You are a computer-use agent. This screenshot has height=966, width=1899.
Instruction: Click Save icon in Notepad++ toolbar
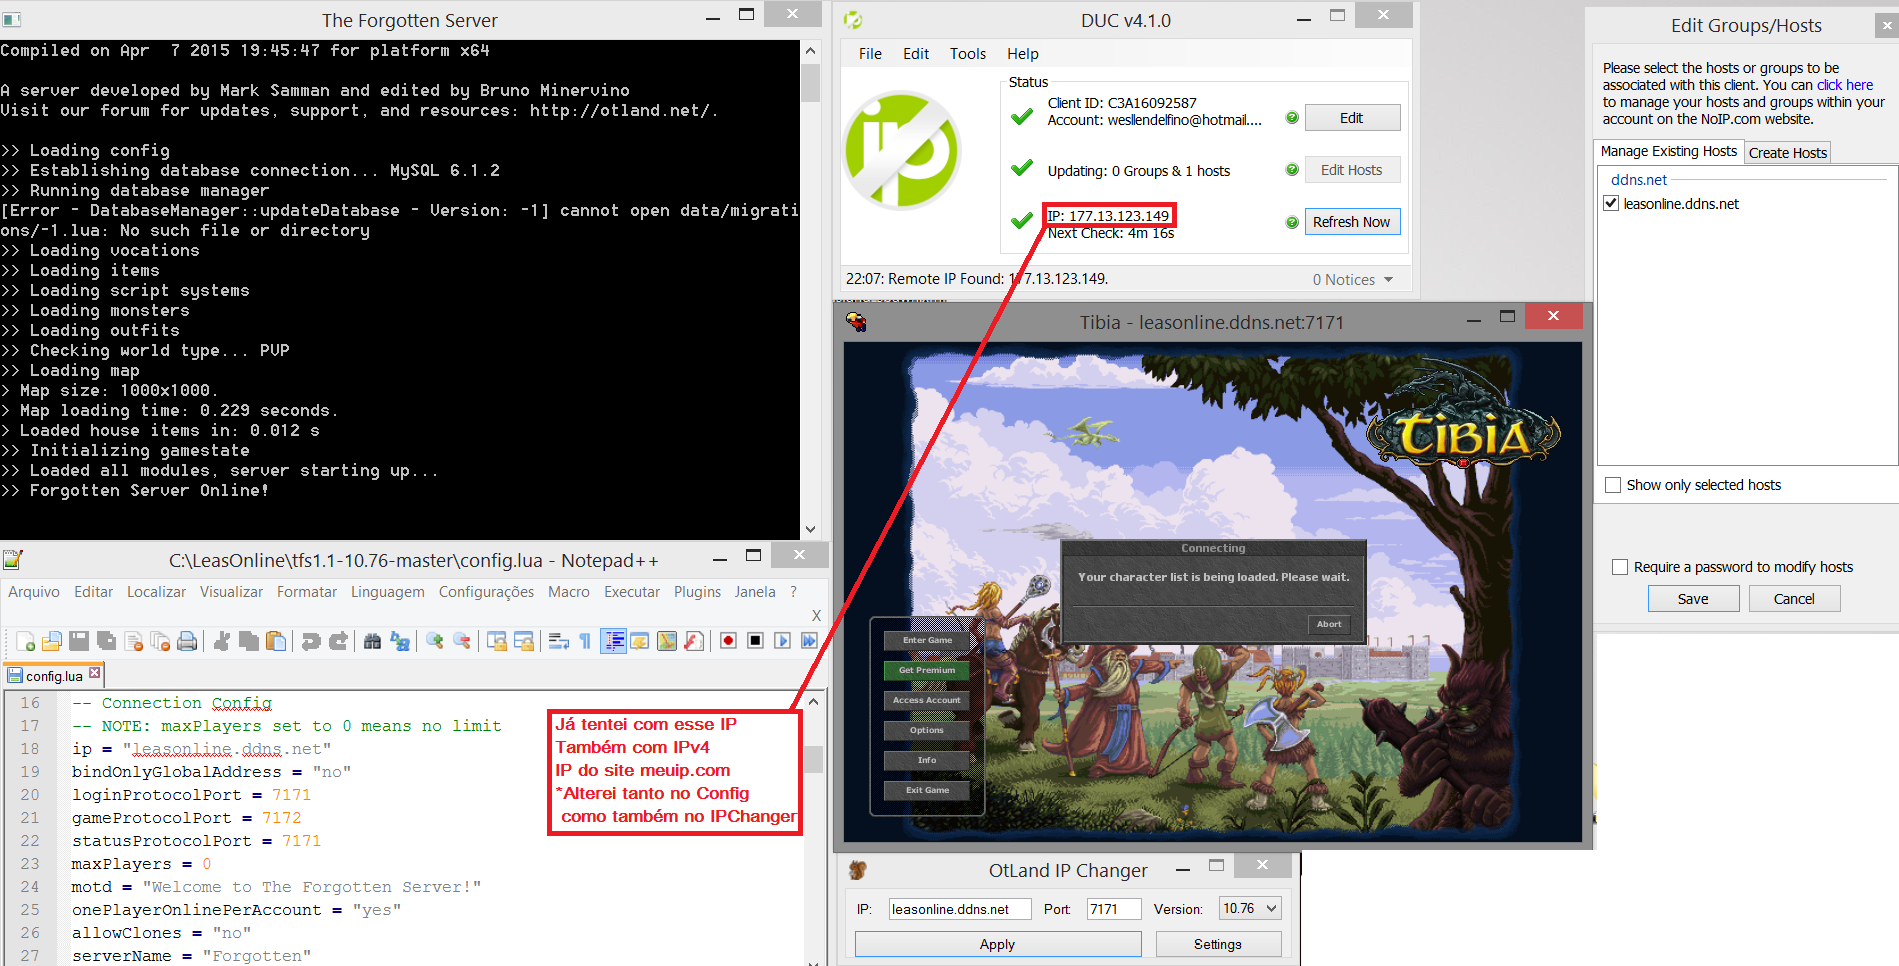(x=79, y=641)
